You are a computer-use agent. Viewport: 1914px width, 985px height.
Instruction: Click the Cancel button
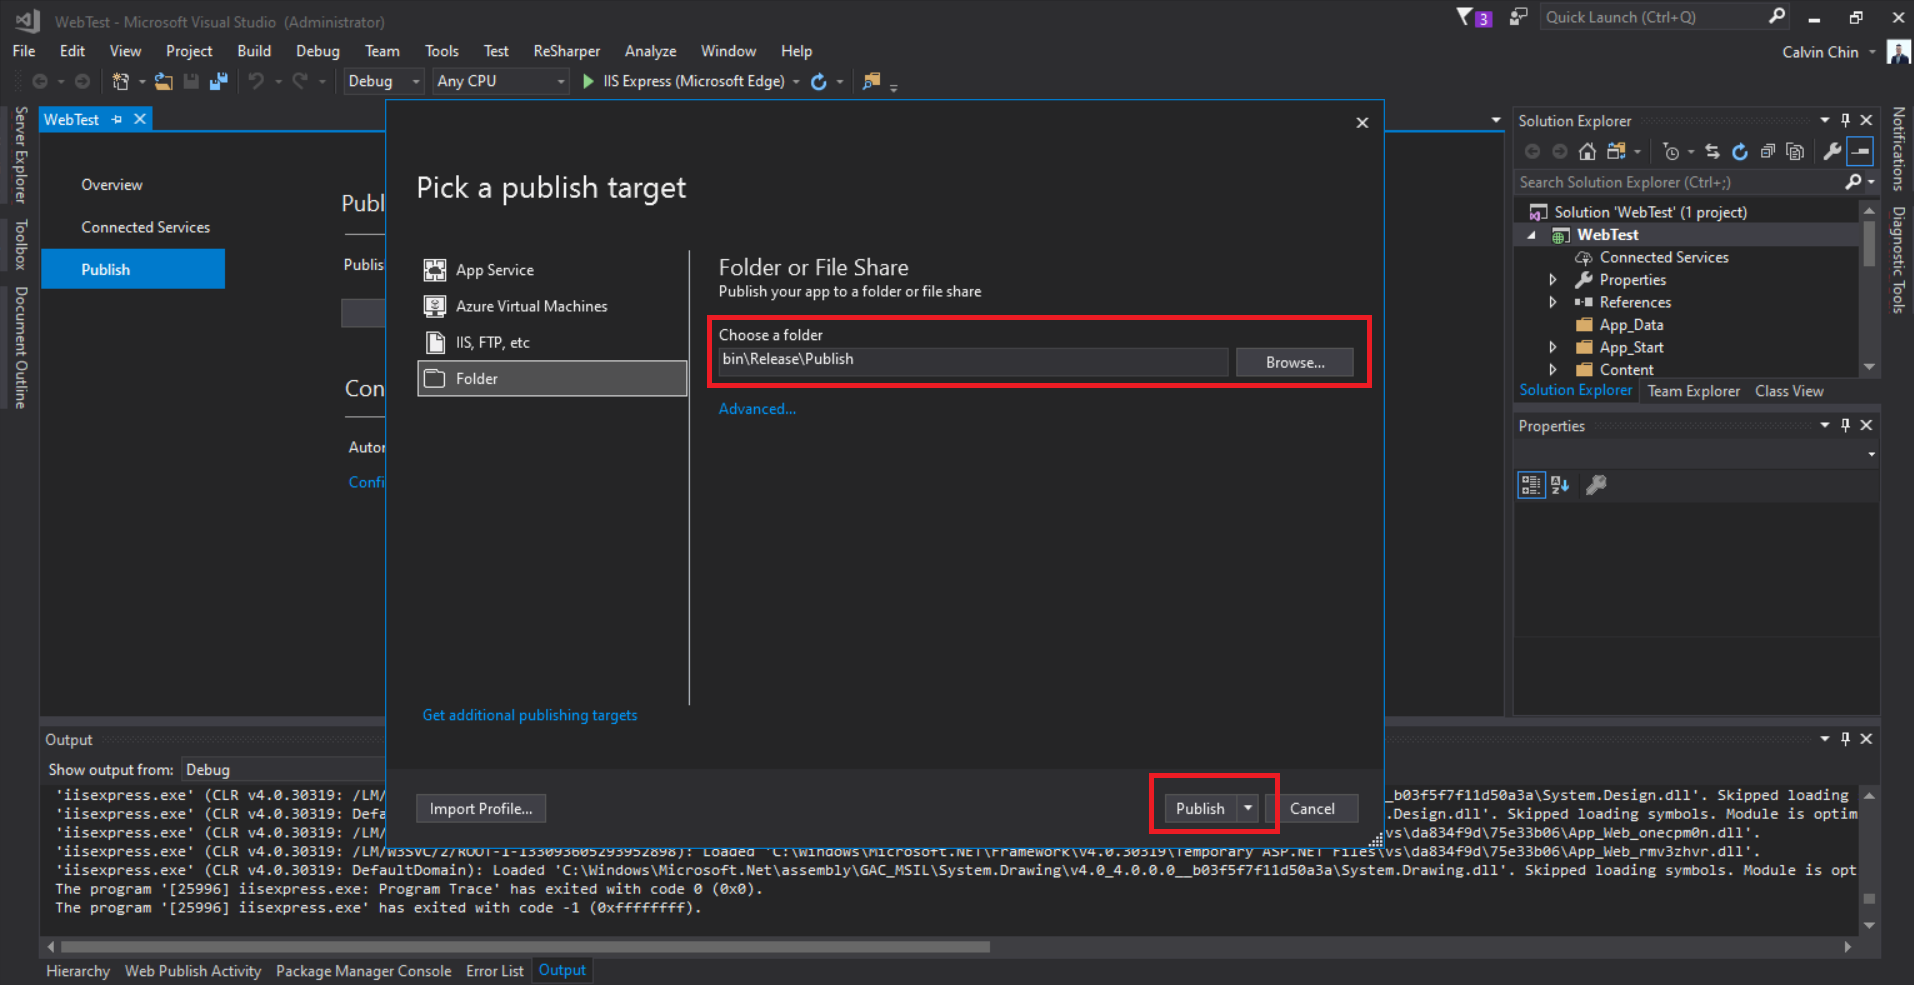pyautogui.click(x=1312, y=808)
